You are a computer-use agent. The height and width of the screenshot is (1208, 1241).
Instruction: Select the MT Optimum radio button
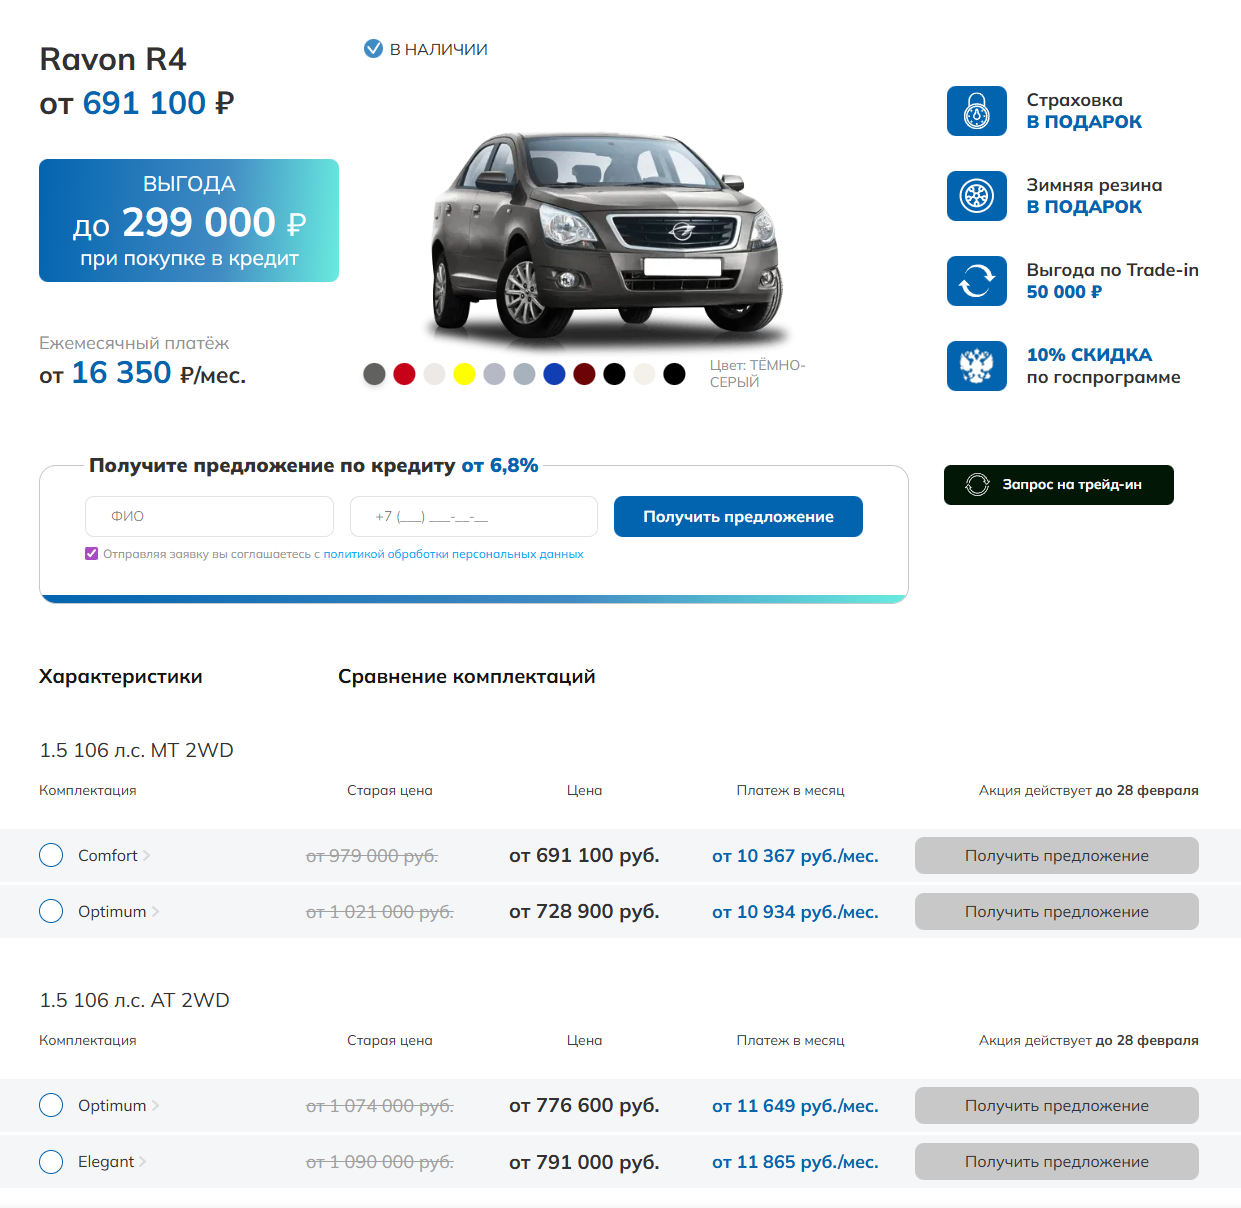[x=51, y=911]
